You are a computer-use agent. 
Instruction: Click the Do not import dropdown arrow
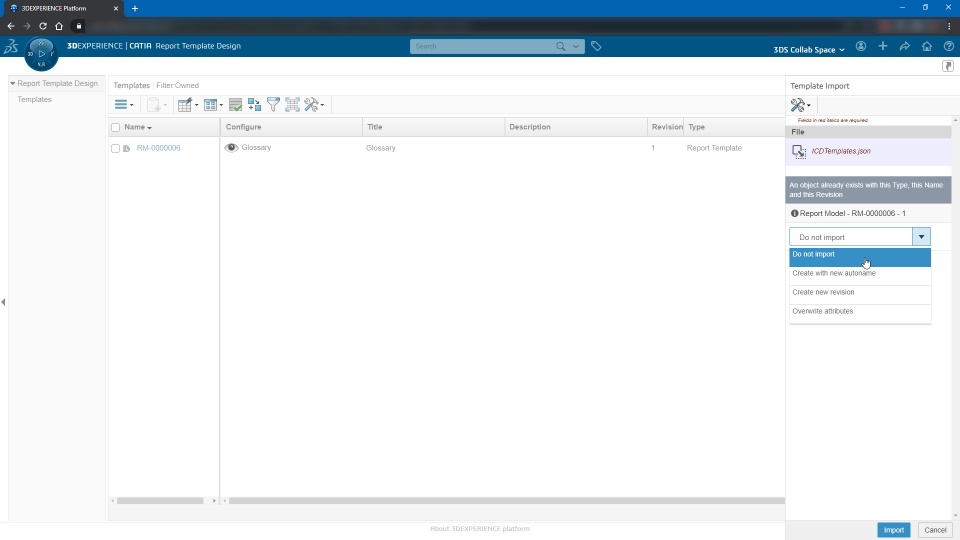[x=921, y=237]
